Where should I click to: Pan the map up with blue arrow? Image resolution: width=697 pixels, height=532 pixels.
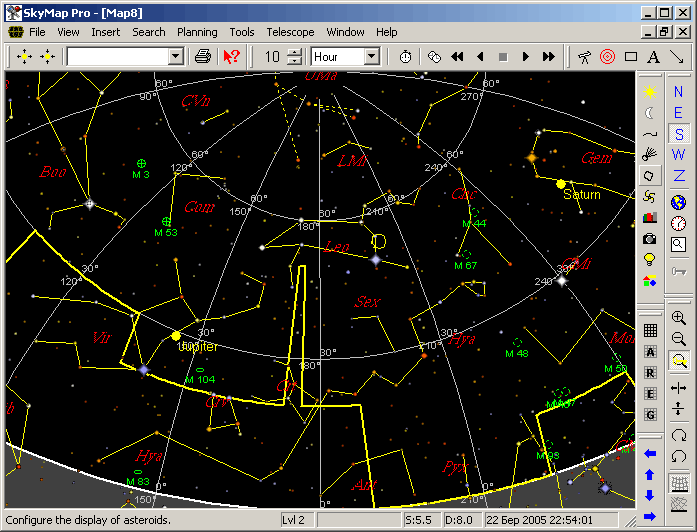point(650,474)
